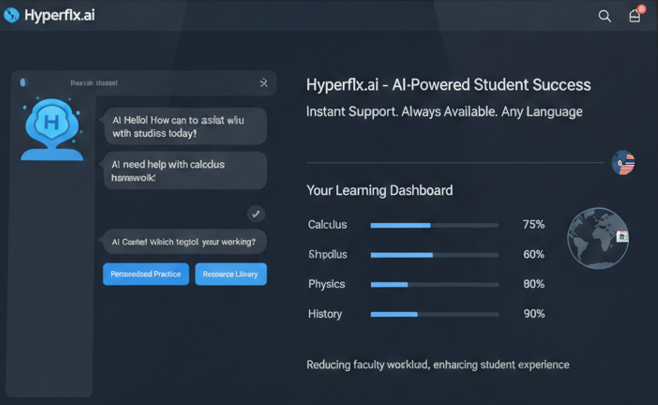Viewport: 658px width, 405px height.
Task: Click the '90%' value
Action: pyautogui.click(x=534, y=314)
